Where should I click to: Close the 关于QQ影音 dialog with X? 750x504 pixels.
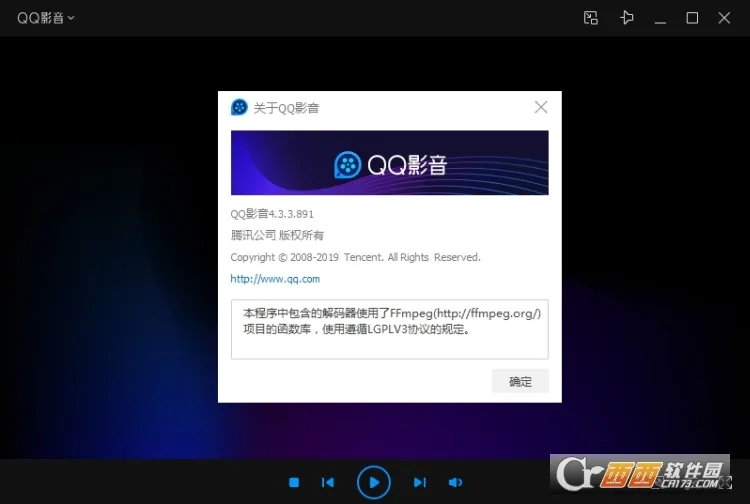(541, 107)
